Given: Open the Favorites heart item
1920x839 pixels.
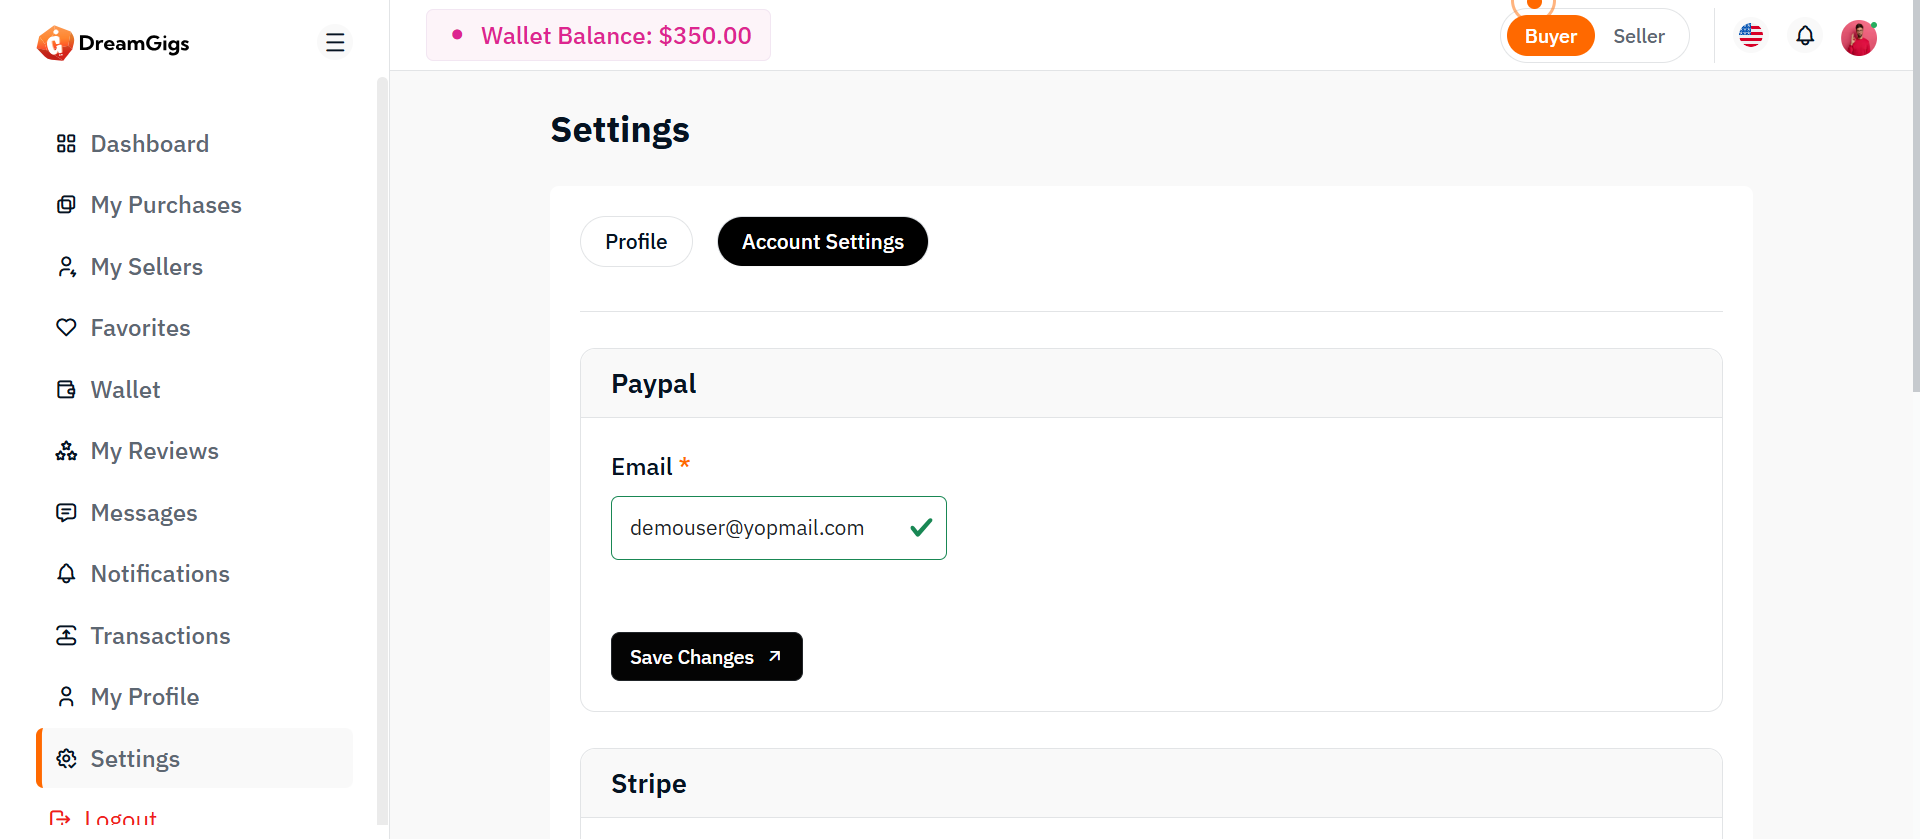Looking at the screenshot, I should (140, 328).
